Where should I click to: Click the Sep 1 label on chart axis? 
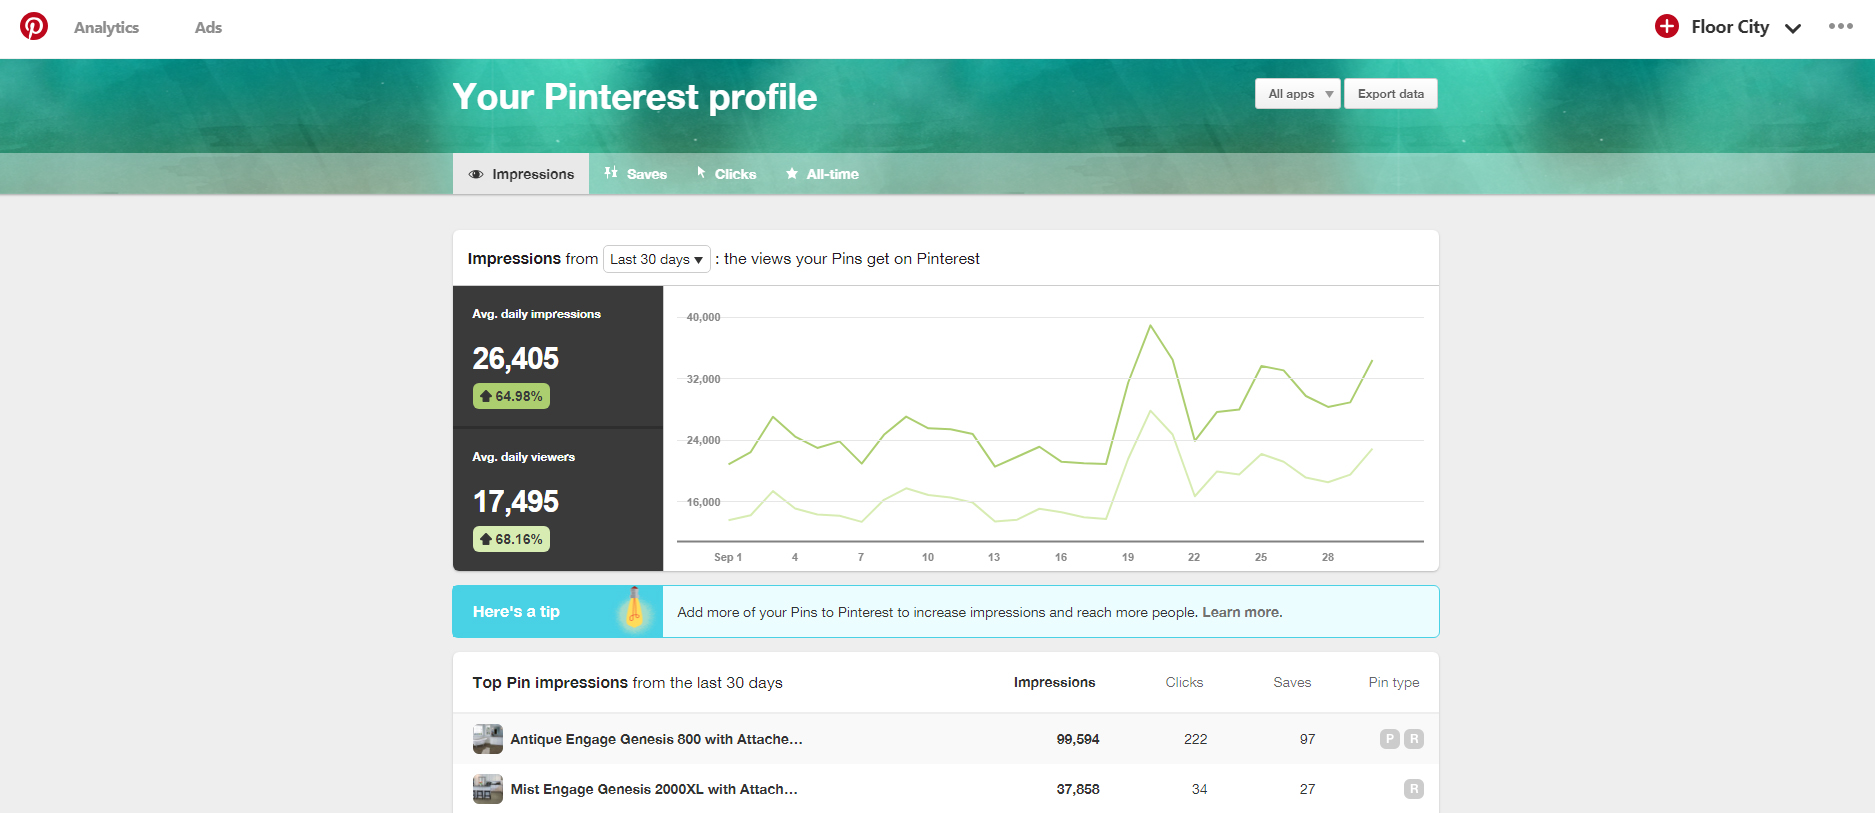click(x=728, y=557)
